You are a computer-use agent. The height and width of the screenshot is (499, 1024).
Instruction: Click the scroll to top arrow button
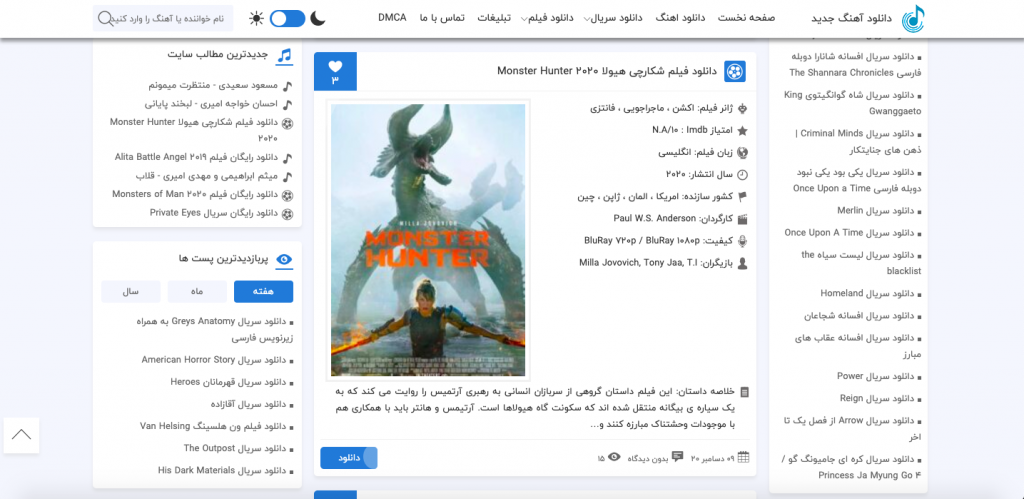(21, 435)
